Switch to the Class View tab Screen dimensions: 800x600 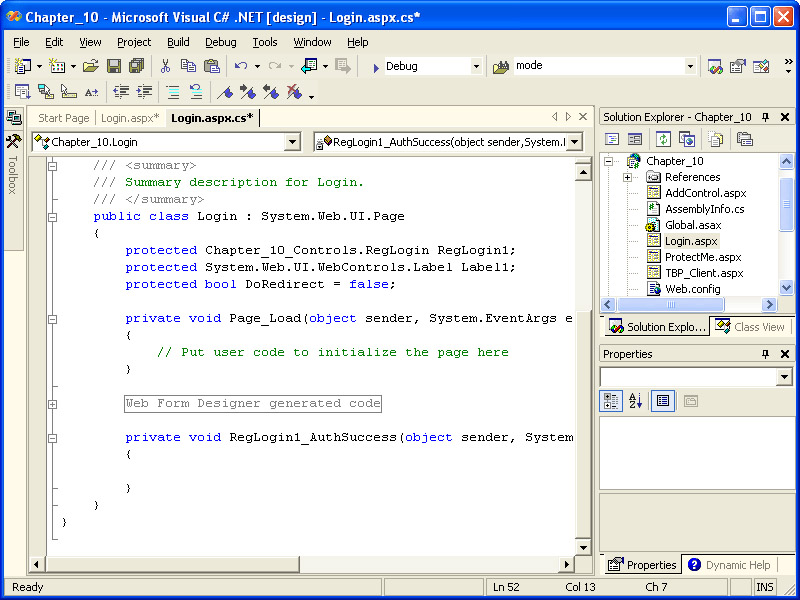(750, 327)
